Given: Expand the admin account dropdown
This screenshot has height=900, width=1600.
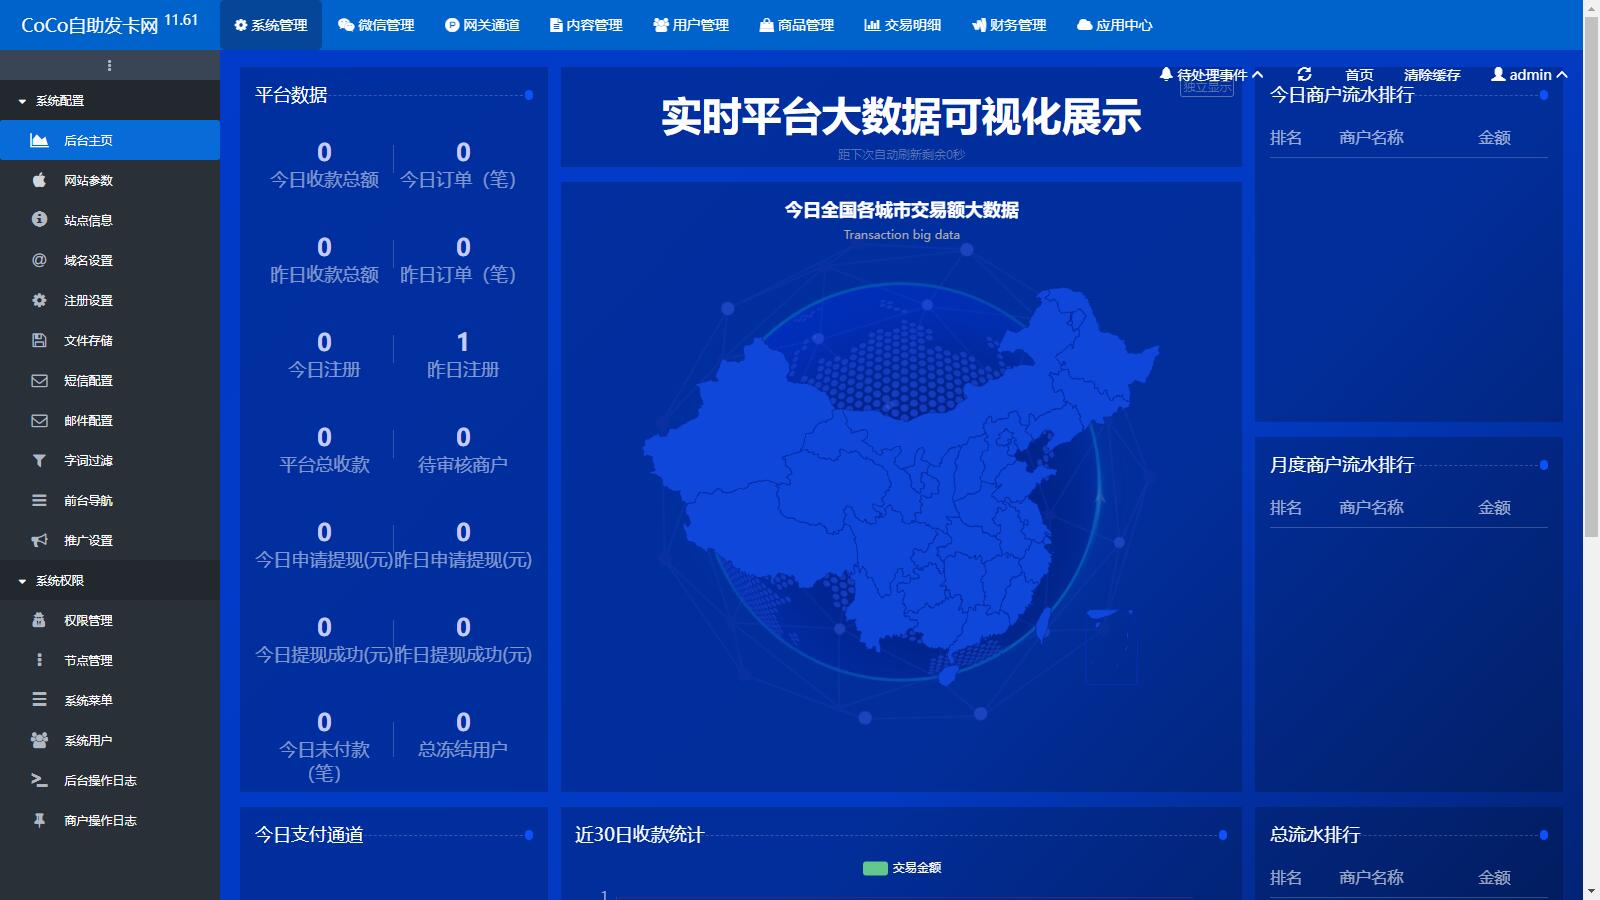Looking at the screenshot, I should pyautogui.click(x=1528, y=74).
